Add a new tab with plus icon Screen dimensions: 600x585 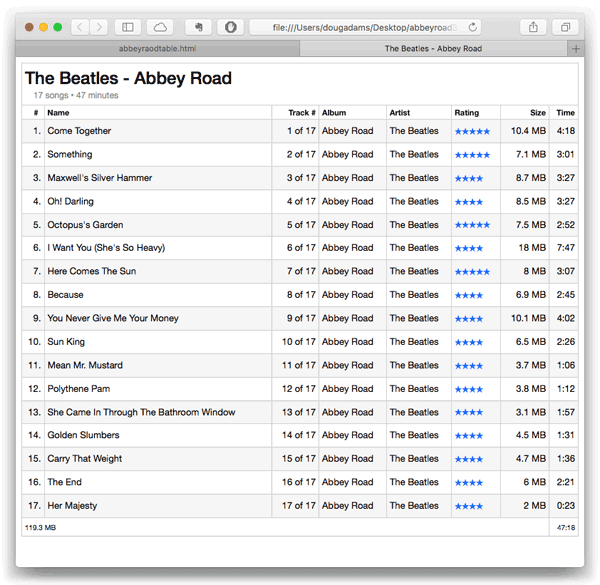pos(576,49)
